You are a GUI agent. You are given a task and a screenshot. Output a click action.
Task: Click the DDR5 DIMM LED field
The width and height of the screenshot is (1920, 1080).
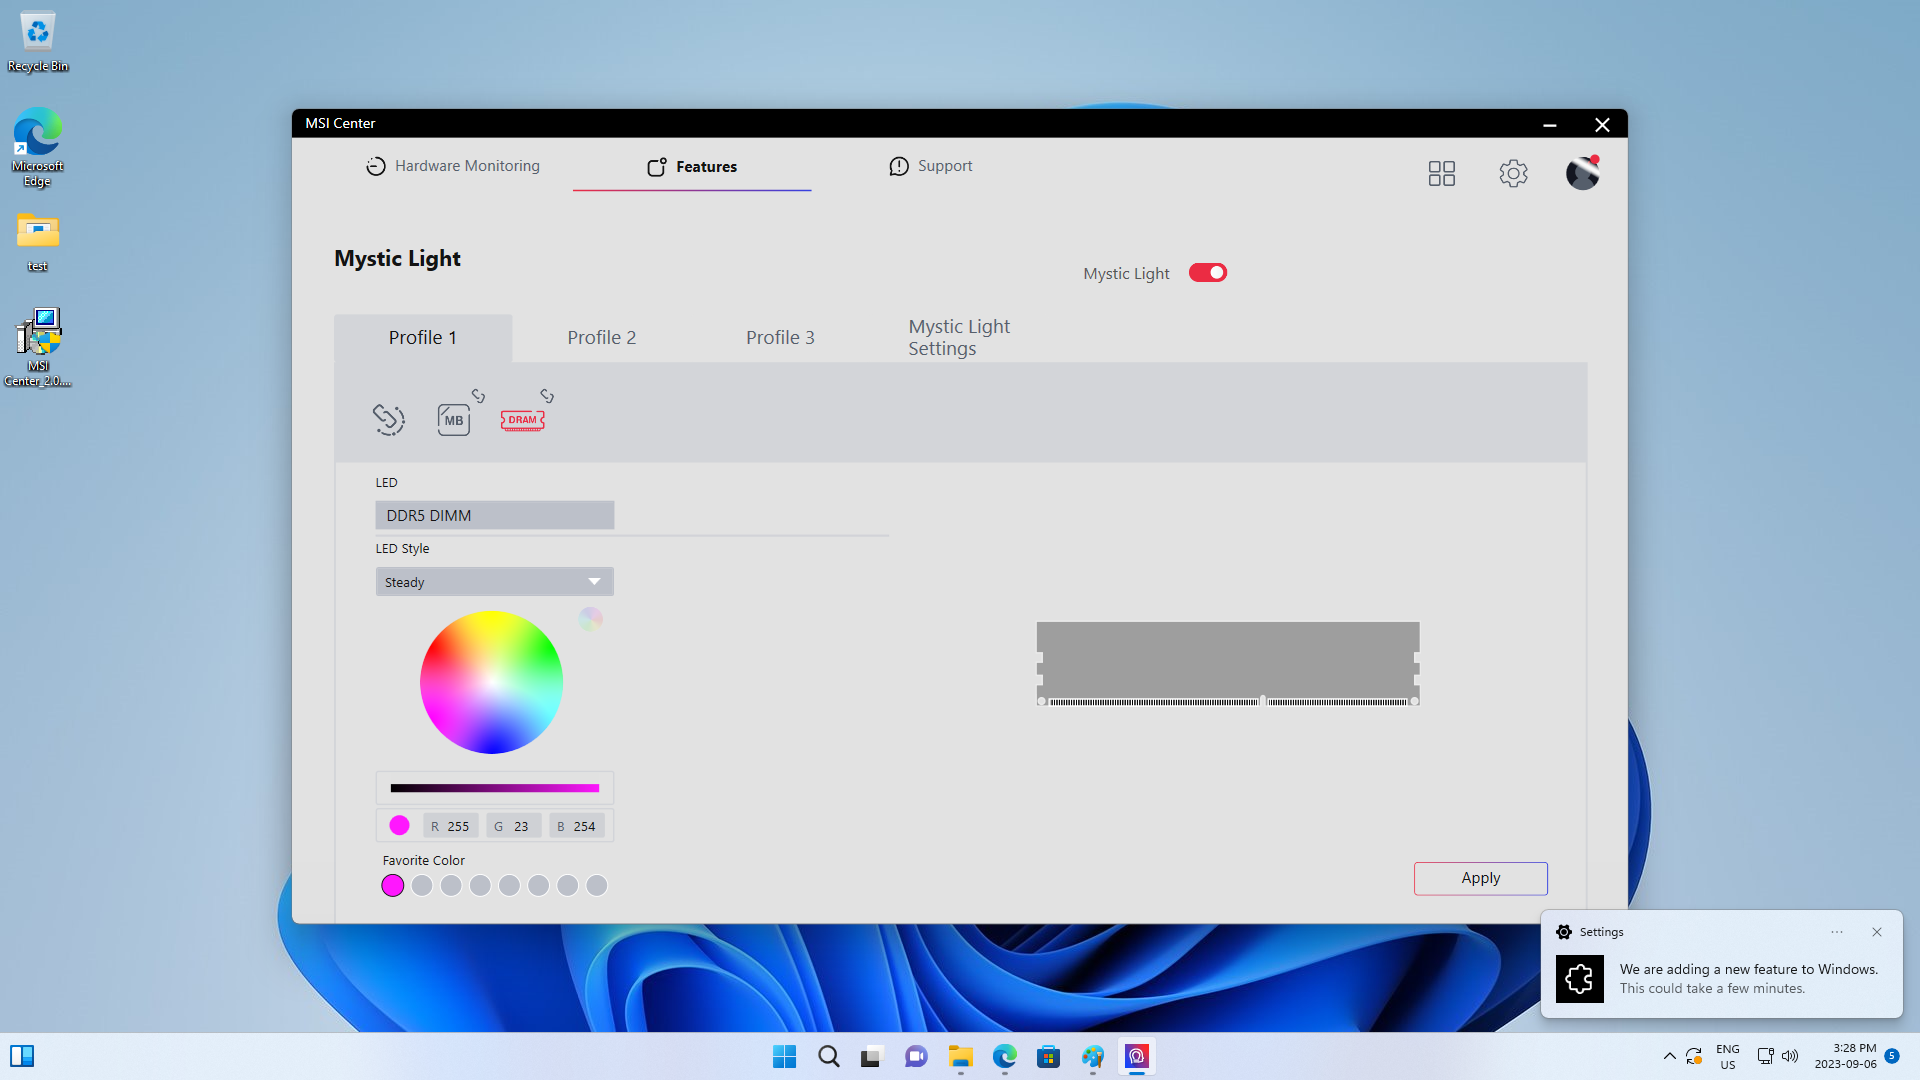point(495,516)
